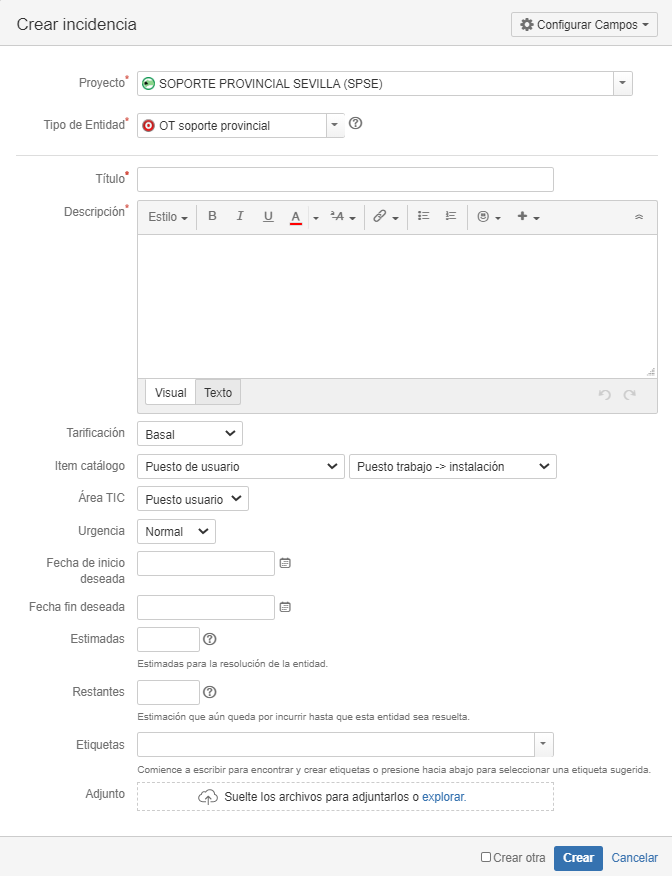Switch editor to the Texto tab
The height and width of the screenshot is (876, 672).
218,392
